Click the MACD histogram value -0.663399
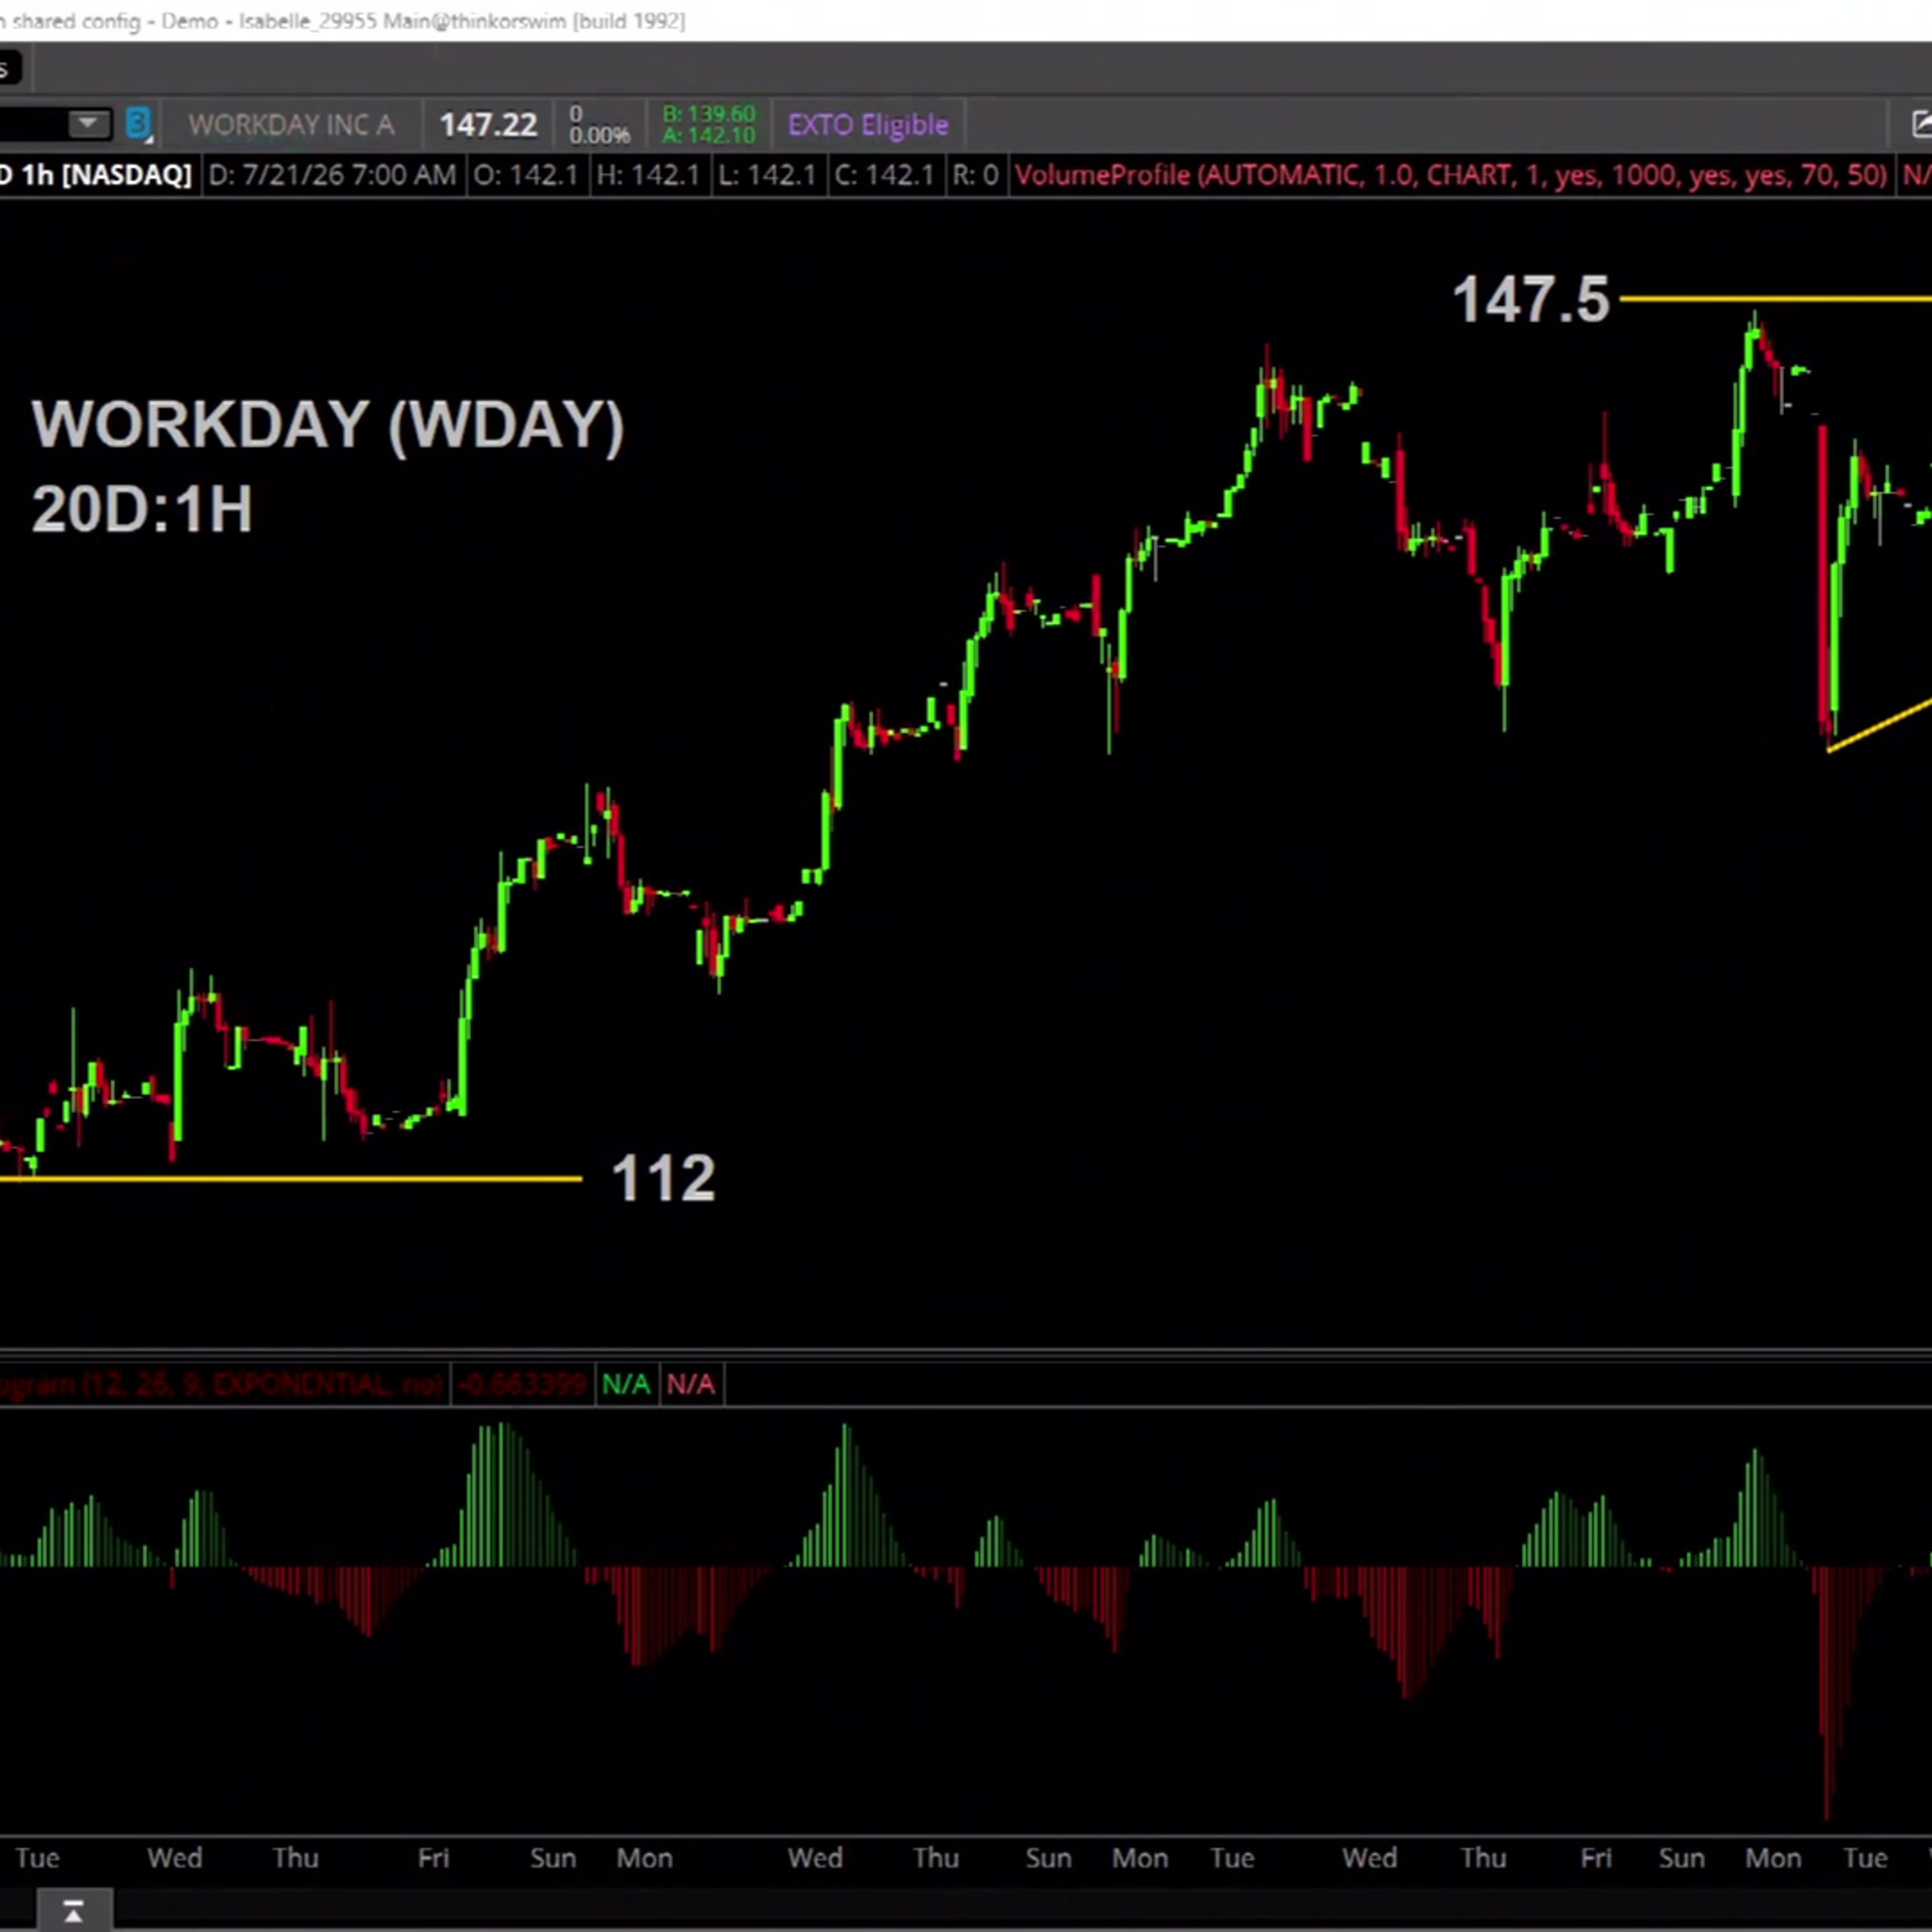The image size is (1932, 1932). (522, 1384)
